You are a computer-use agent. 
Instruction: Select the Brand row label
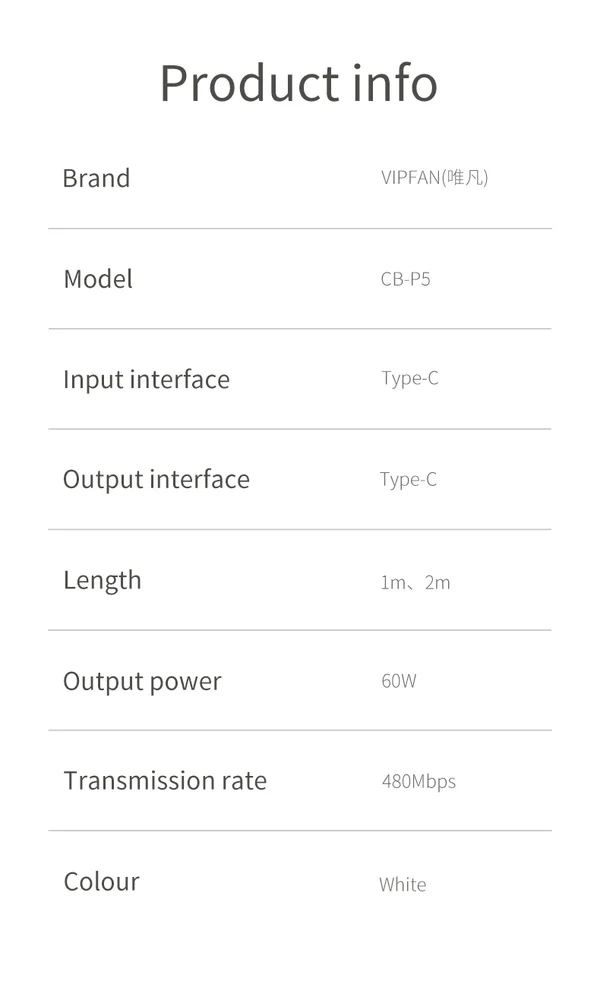(x=96, y=178)
